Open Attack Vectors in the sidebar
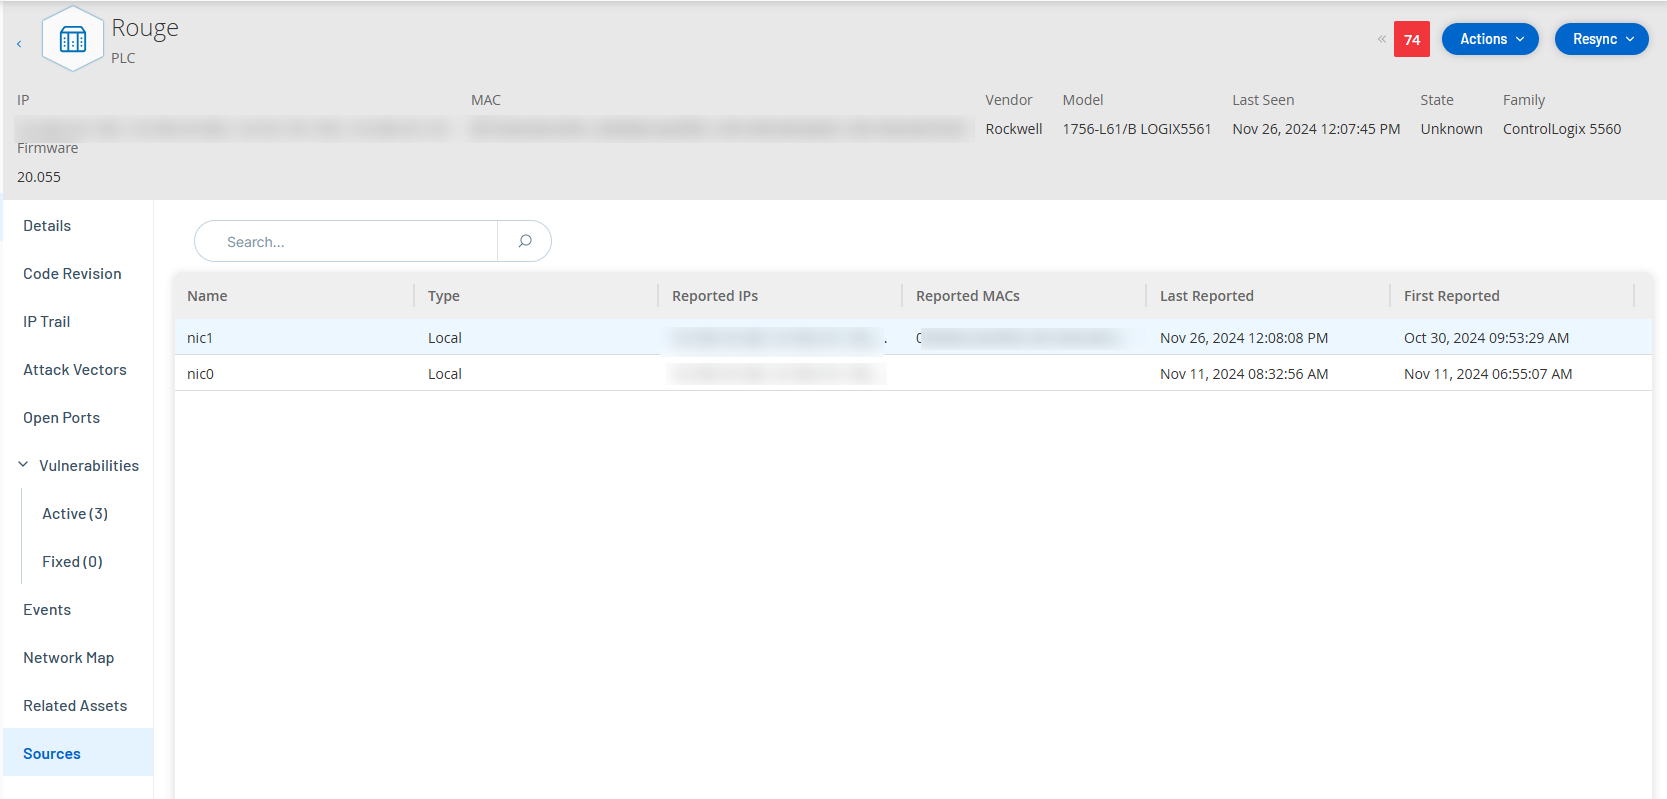The height and width of the screenshot is (799, 1667). 75,370
